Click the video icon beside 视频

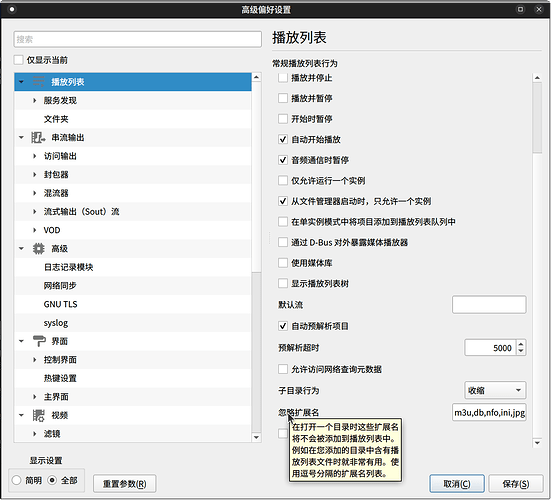(39, 415)
